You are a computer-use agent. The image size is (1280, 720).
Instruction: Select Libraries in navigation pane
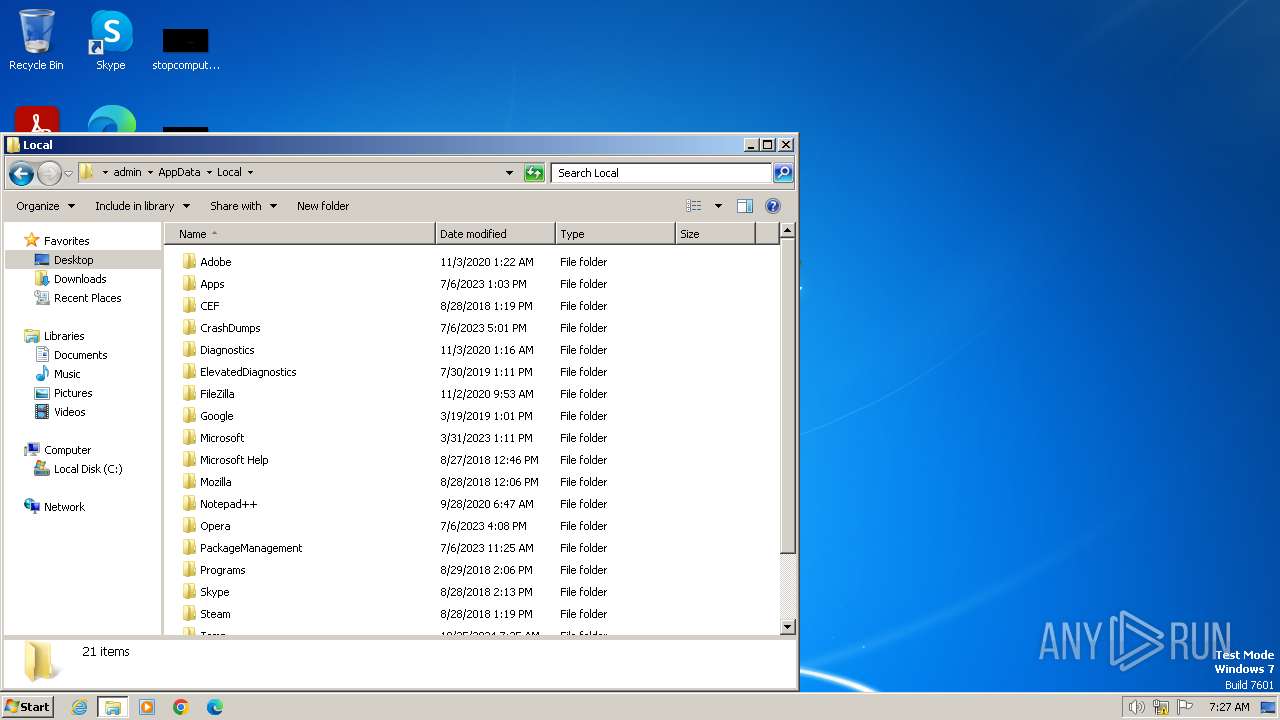[x=64, y=336]
